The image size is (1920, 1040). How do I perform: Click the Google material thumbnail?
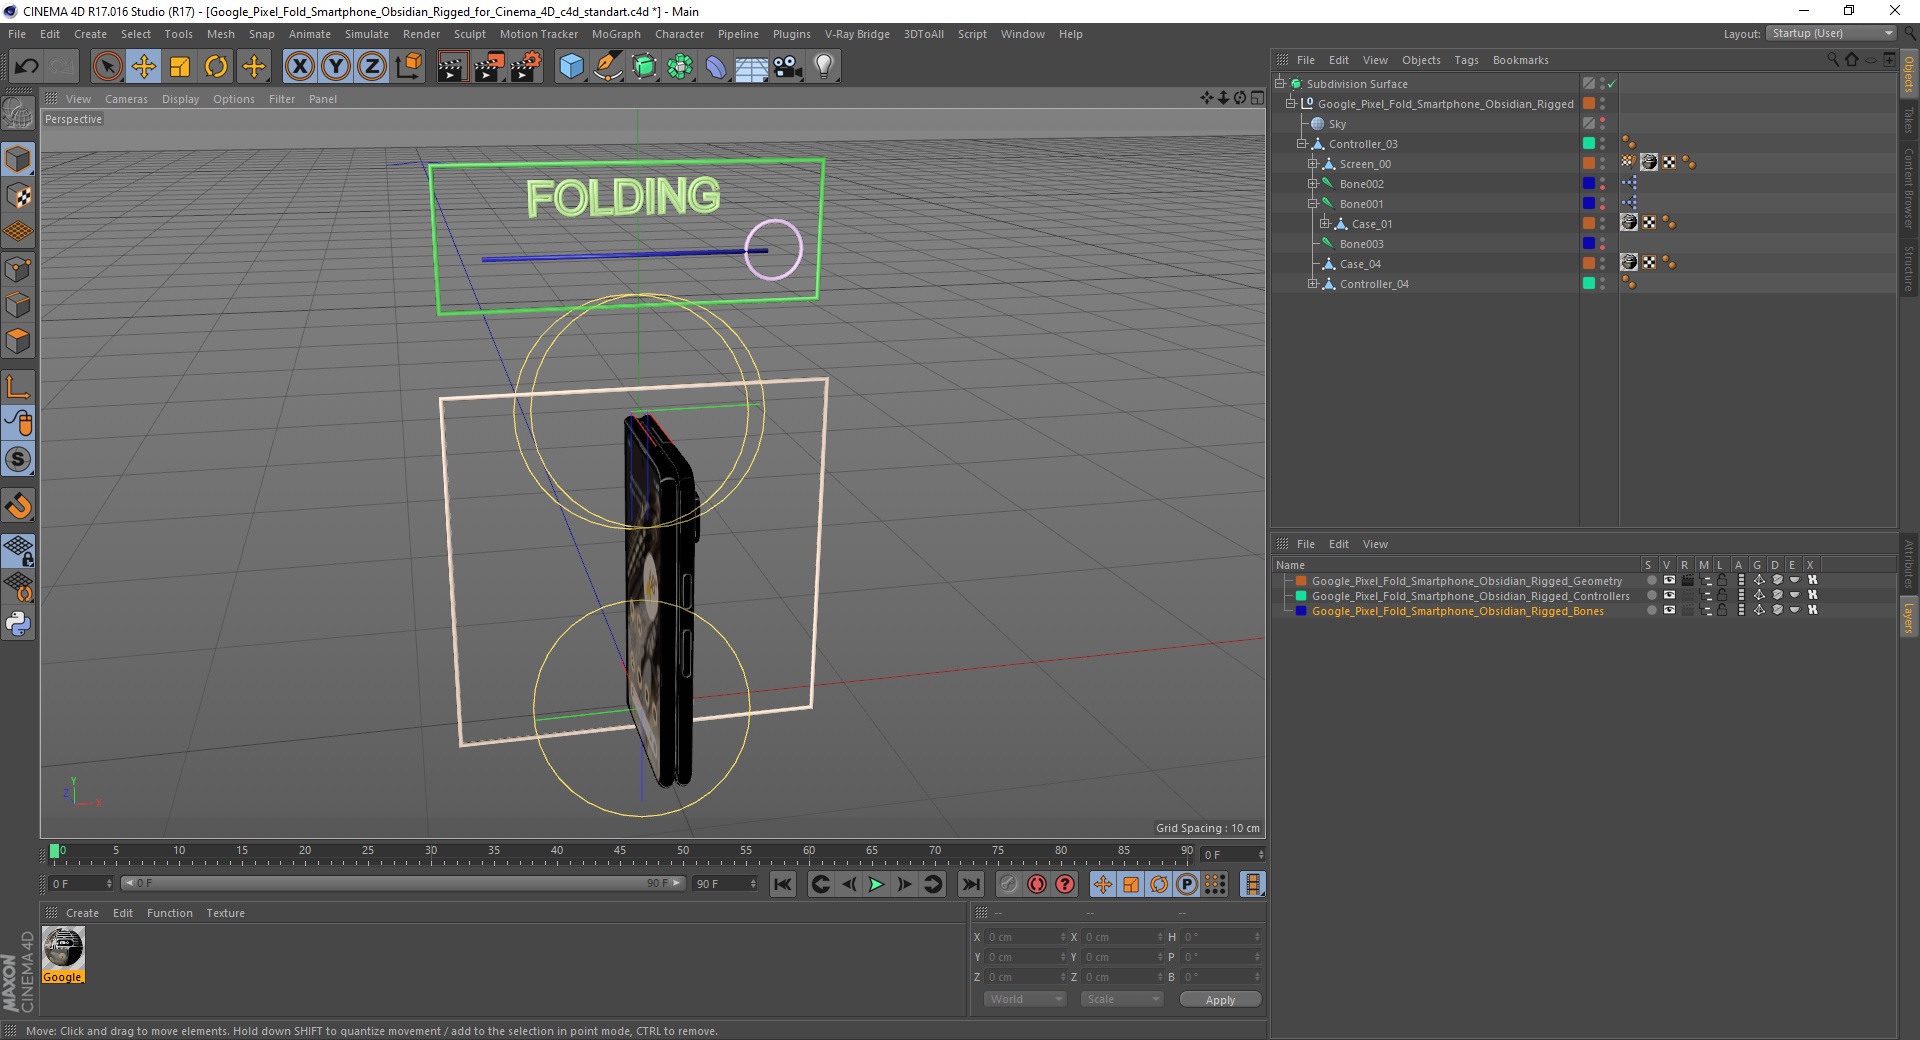coord(63,948)
